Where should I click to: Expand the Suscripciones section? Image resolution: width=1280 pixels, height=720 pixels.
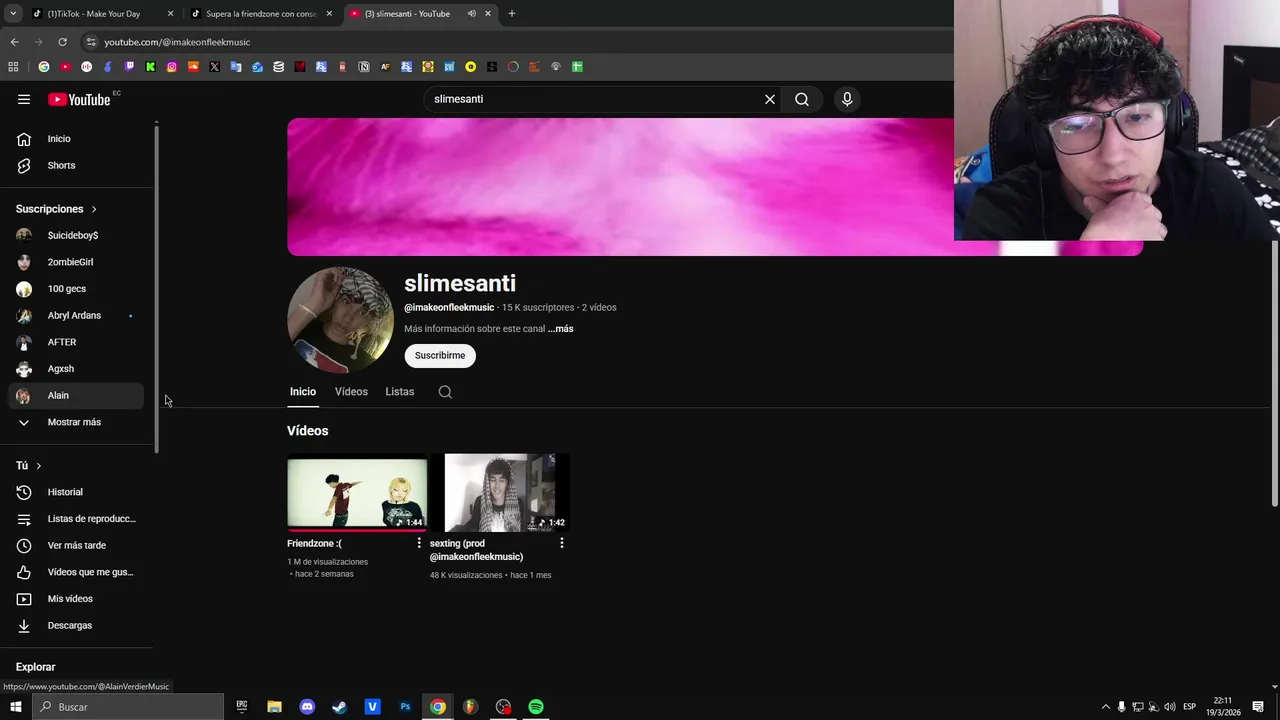[56, 209]
